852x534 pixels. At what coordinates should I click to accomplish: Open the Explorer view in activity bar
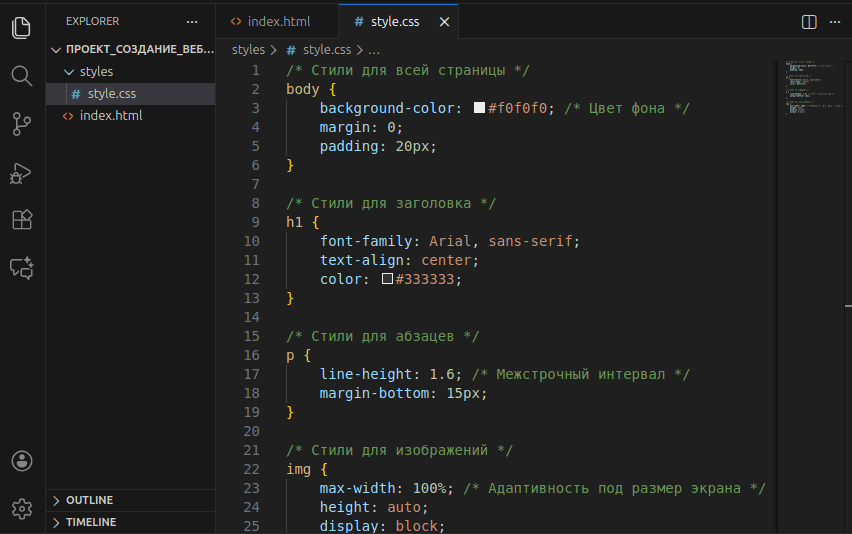tap(22, 27)
